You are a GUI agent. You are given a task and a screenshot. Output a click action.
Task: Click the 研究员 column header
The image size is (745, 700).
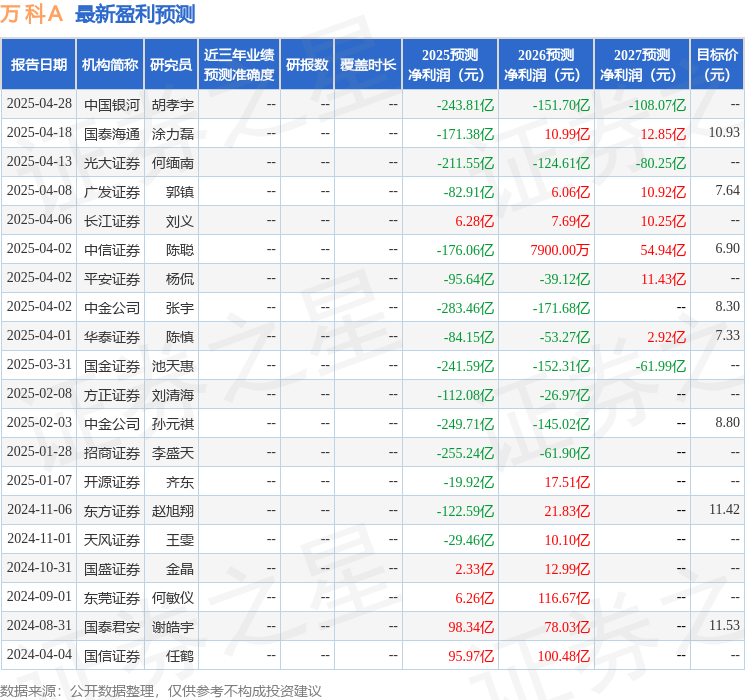171,65
